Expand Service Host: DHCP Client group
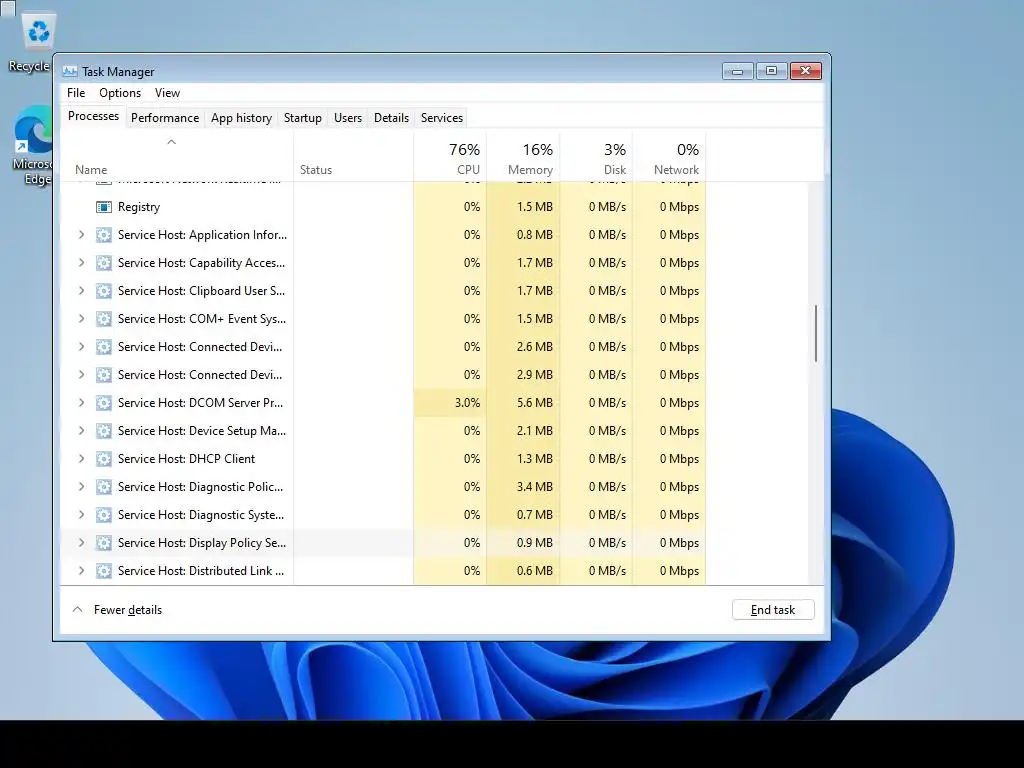The height and width of the screenshot is (768, 1024). [x=82, y=458]
